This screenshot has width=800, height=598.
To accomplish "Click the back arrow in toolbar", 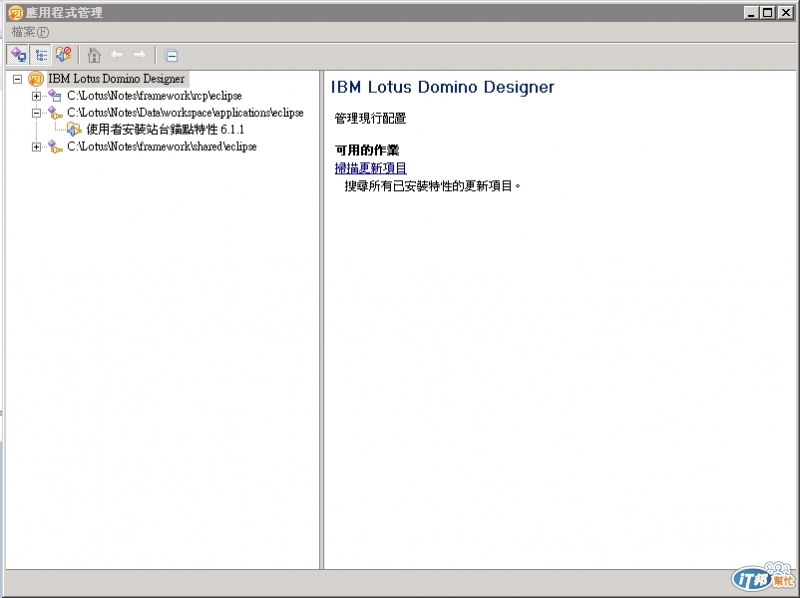I will [x=117, y=55].
